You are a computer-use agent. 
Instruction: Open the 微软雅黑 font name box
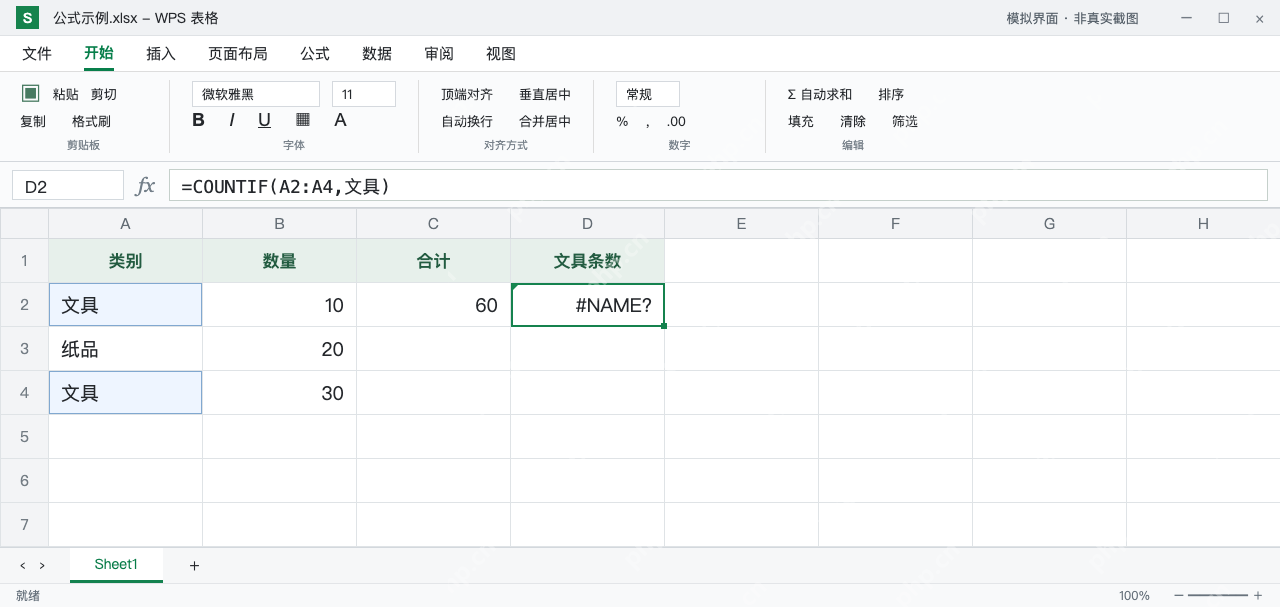tap(256, 94)
